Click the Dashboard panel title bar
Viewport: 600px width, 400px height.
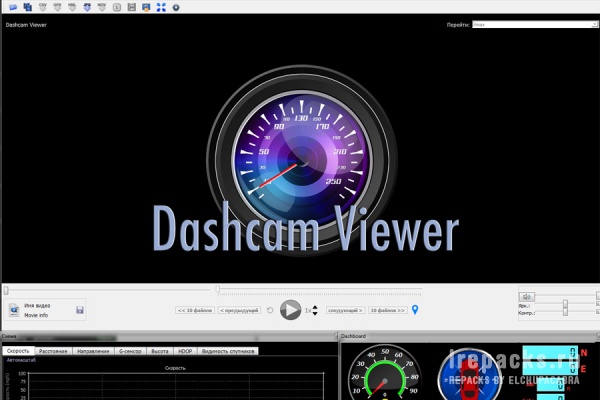point(469,336)
